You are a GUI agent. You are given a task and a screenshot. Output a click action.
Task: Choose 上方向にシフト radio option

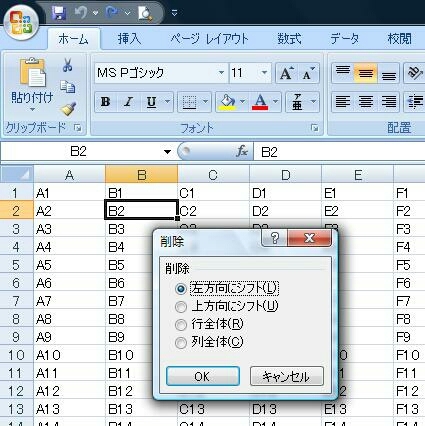(227, 306)
